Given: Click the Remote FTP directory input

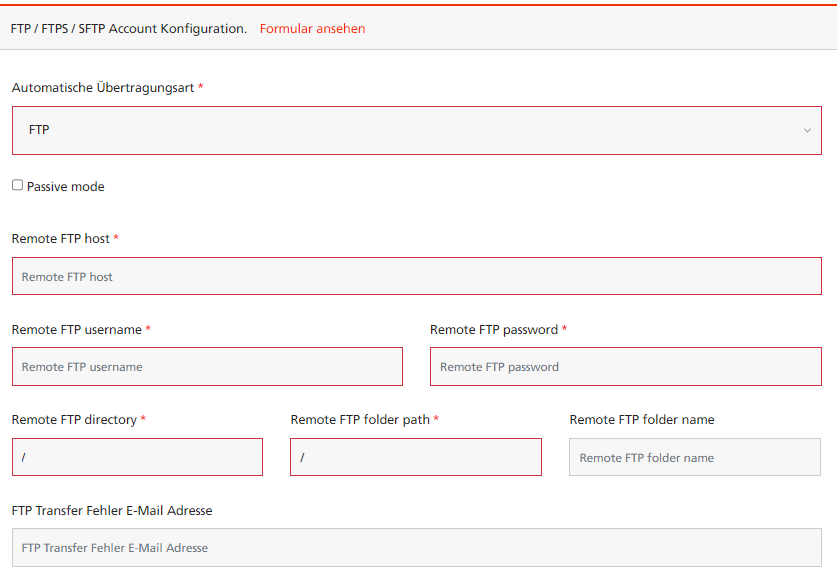Looking at the screenshot, I should 137,457.
